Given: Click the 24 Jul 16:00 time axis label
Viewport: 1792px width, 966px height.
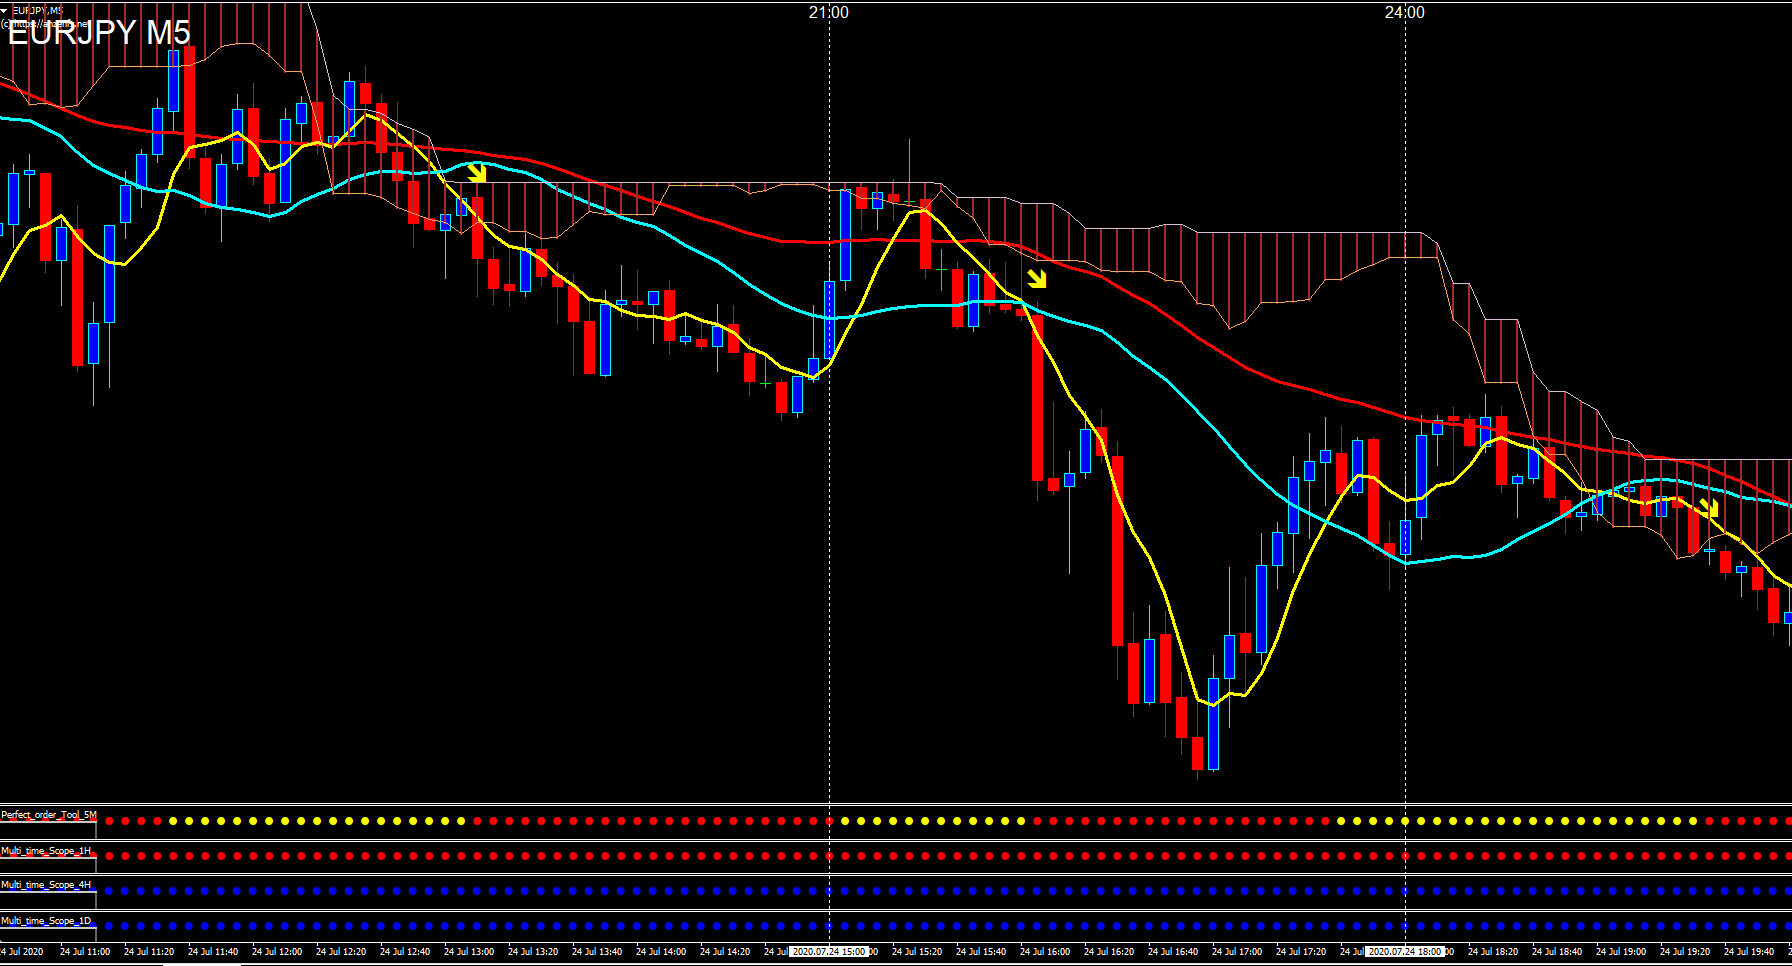Looking at the screenshot, I should pyautogui.click(x=1045, y=952).
